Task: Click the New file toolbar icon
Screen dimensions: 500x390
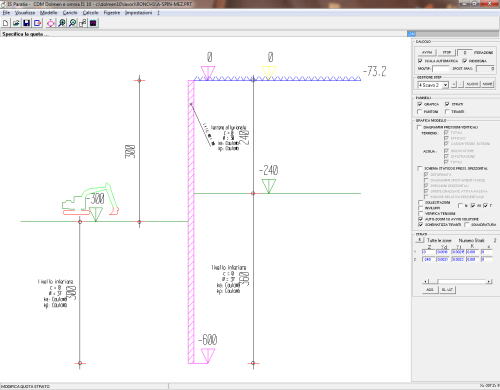Action: (6, 23)
